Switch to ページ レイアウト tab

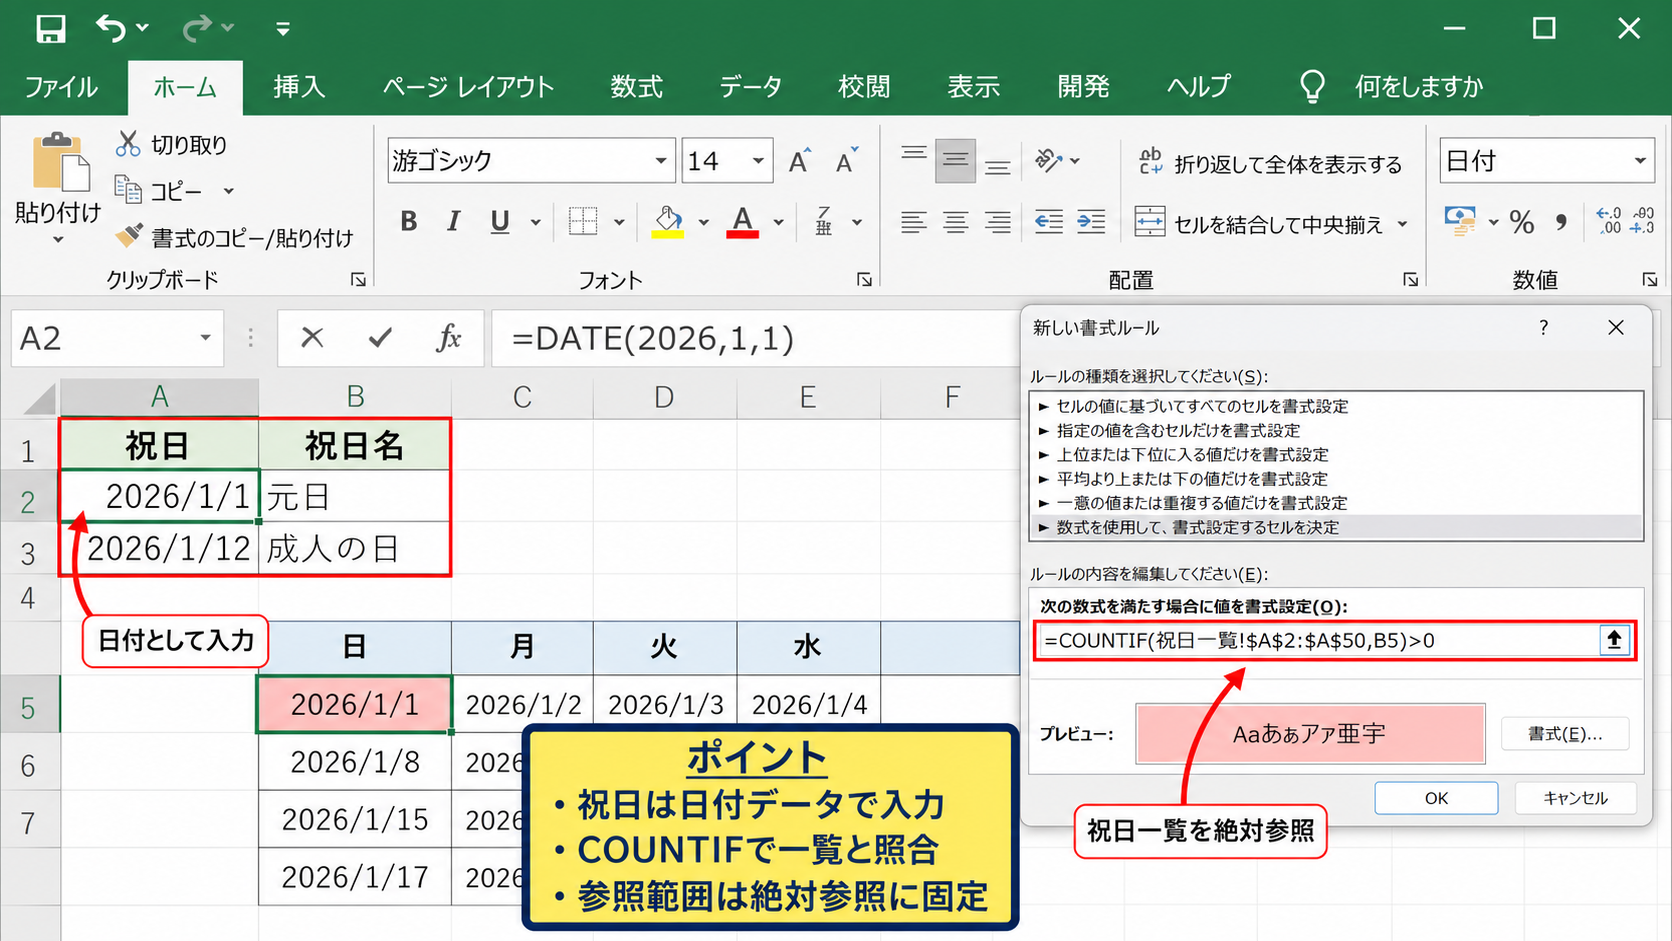point(468,87)
